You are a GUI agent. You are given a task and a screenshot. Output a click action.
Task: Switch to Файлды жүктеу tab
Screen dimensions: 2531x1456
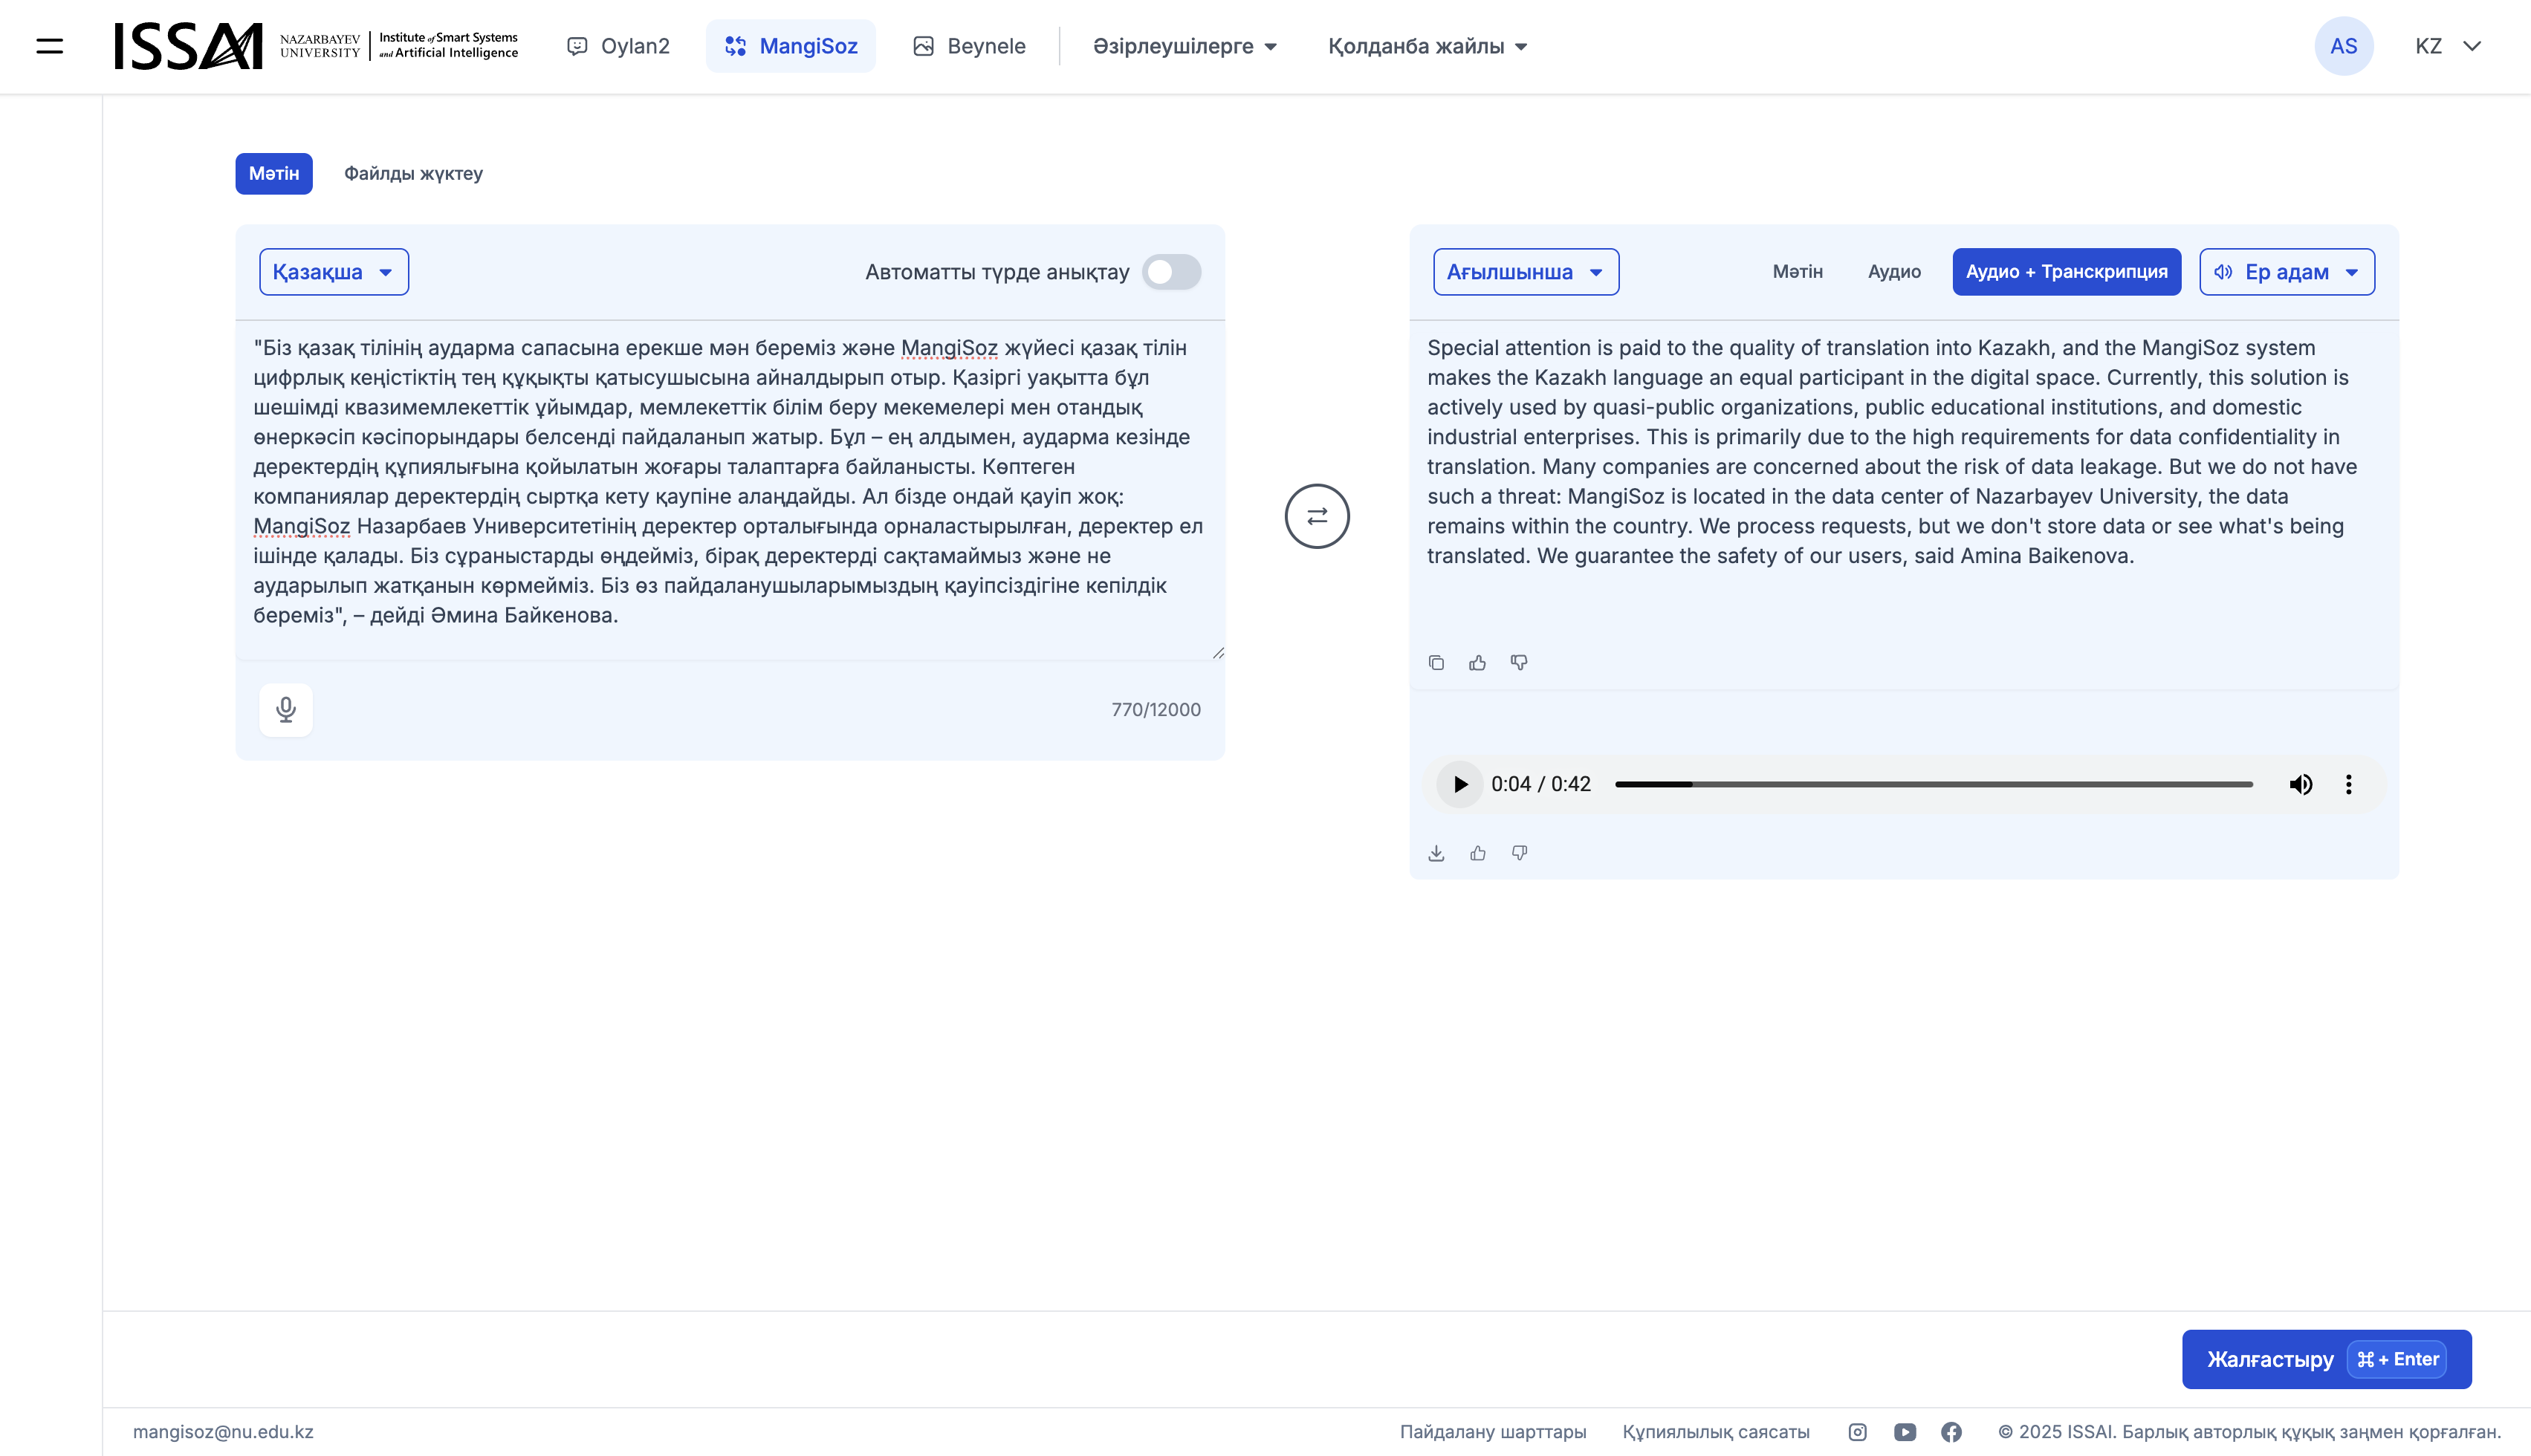[413, 174]
